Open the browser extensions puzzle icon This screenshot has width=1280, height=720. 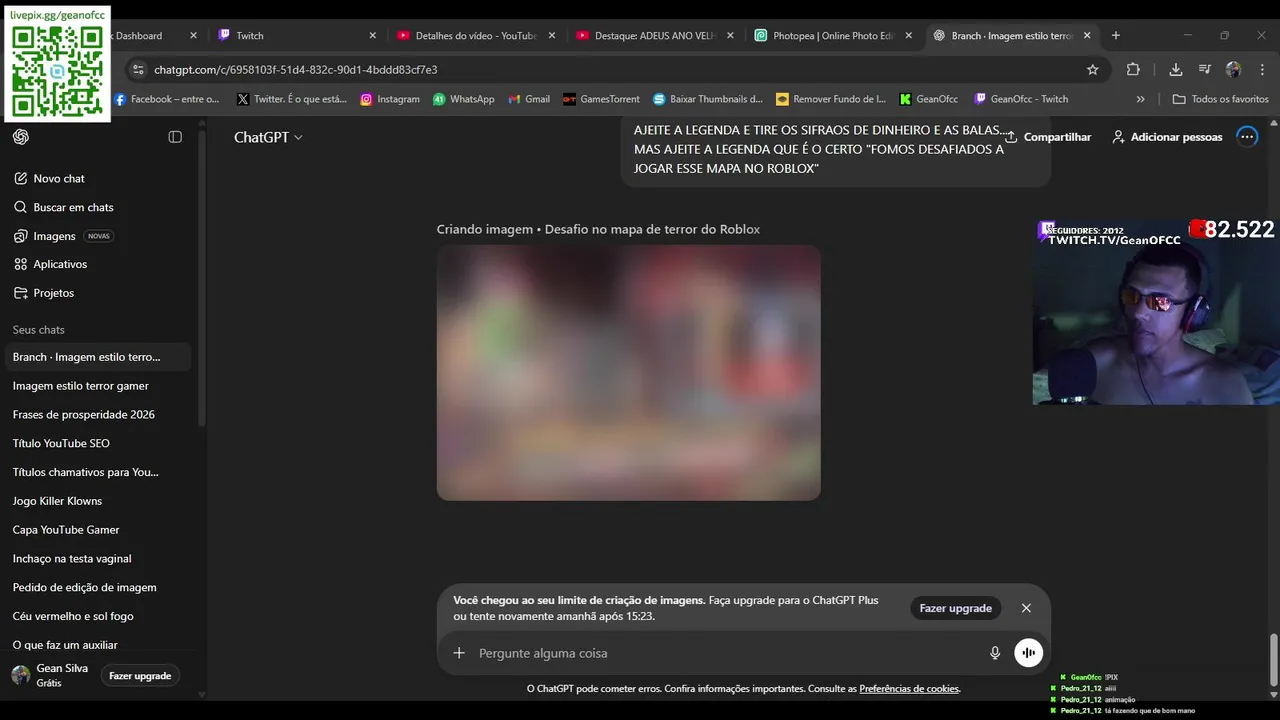pyautogui.click(x=1133, y=70)
